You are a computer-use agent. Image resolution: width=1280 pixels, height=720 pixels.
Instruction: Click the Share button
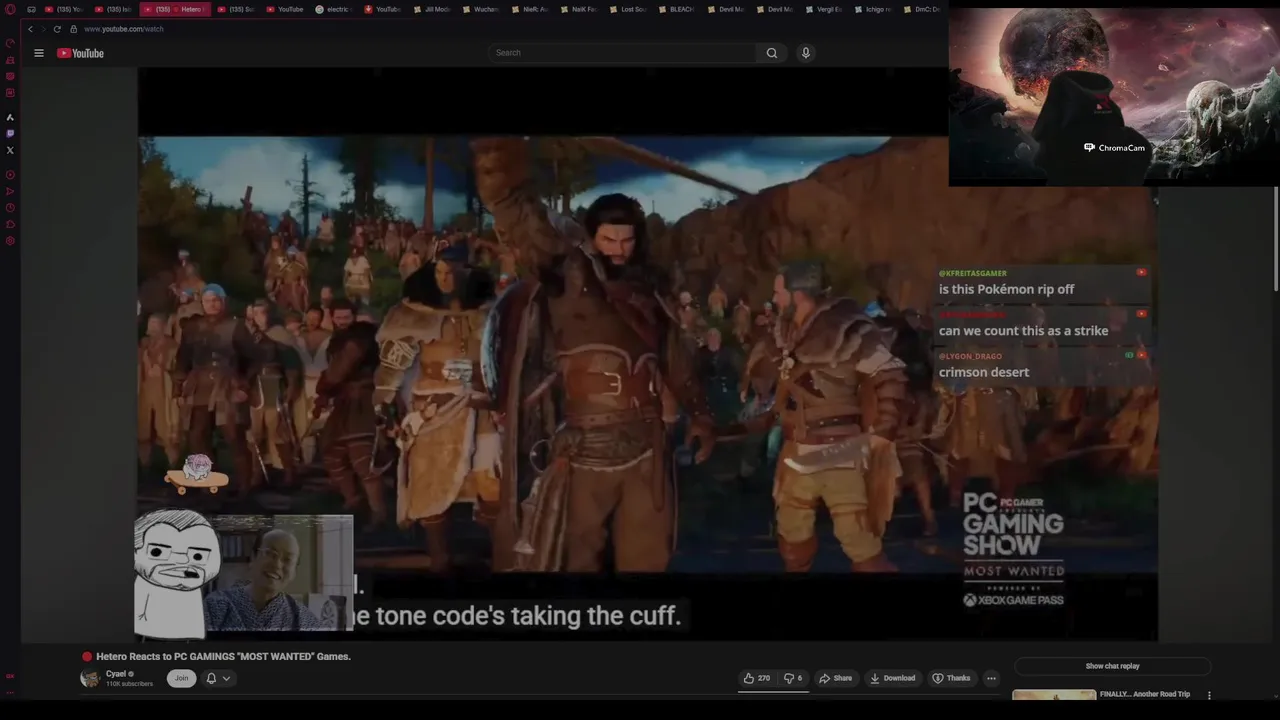click(x=836, y=678)
